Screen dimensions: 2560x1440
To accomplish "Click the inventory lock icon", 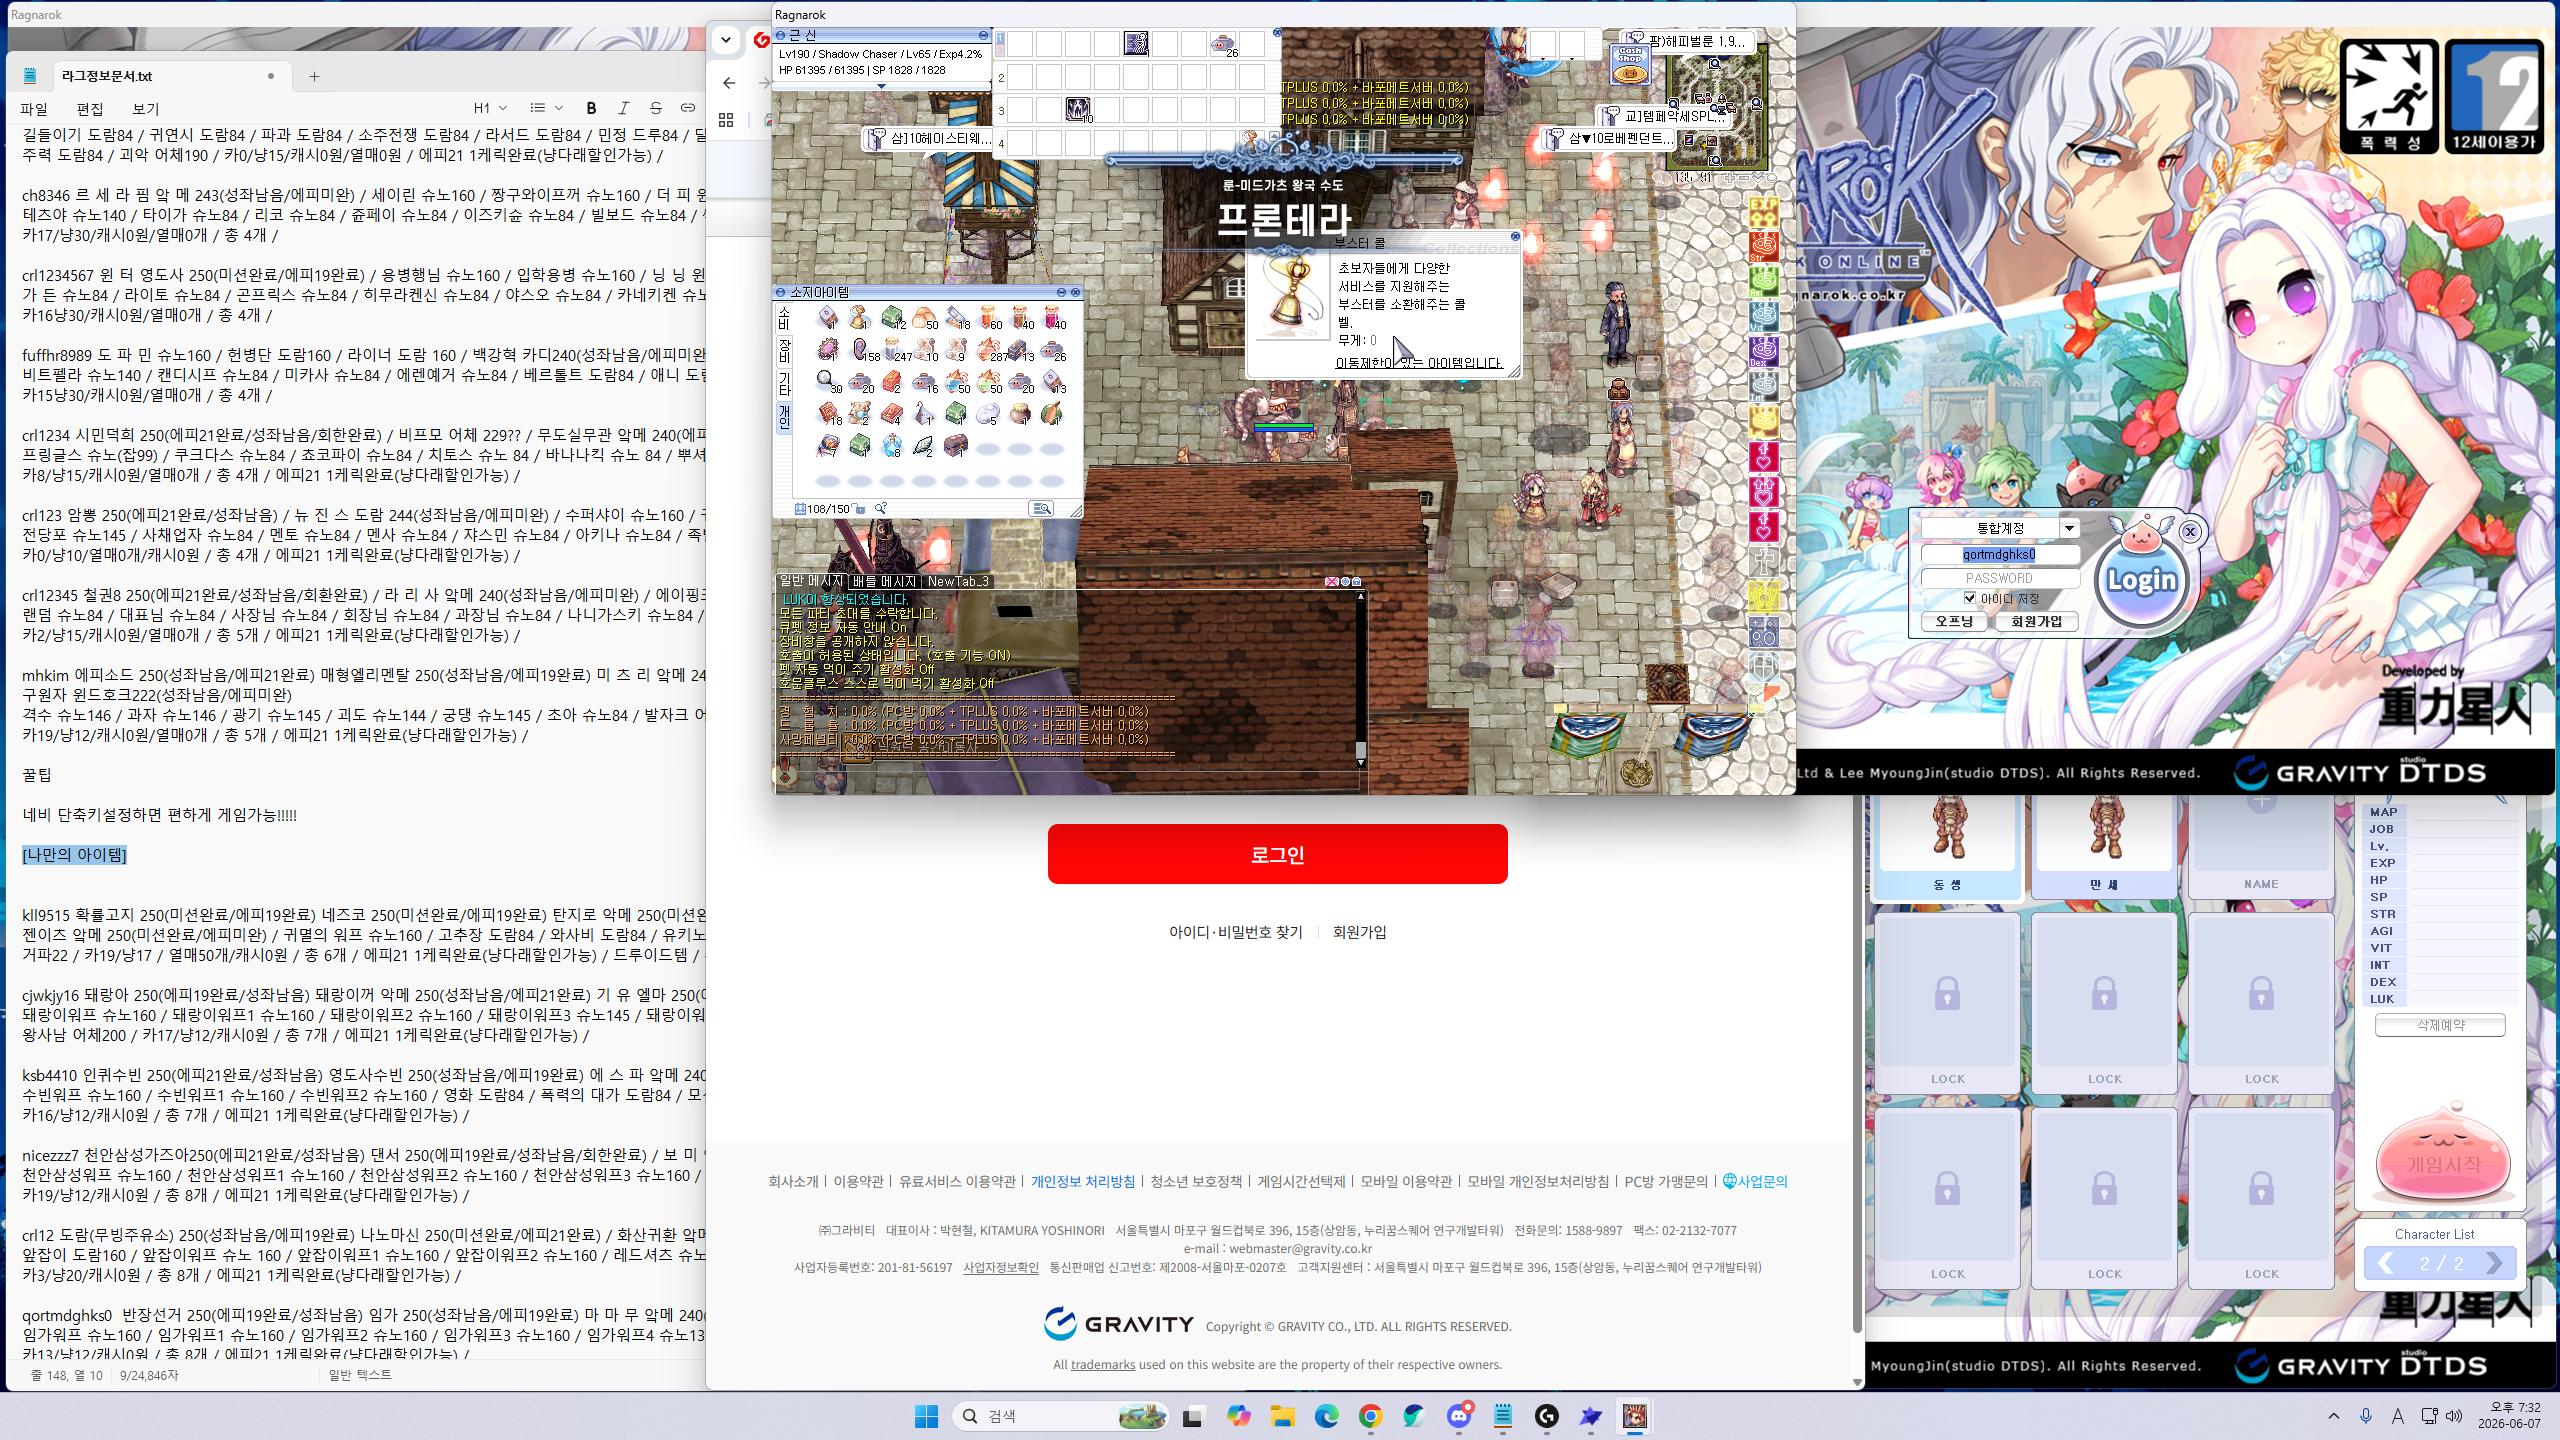I will pos(860,509).
